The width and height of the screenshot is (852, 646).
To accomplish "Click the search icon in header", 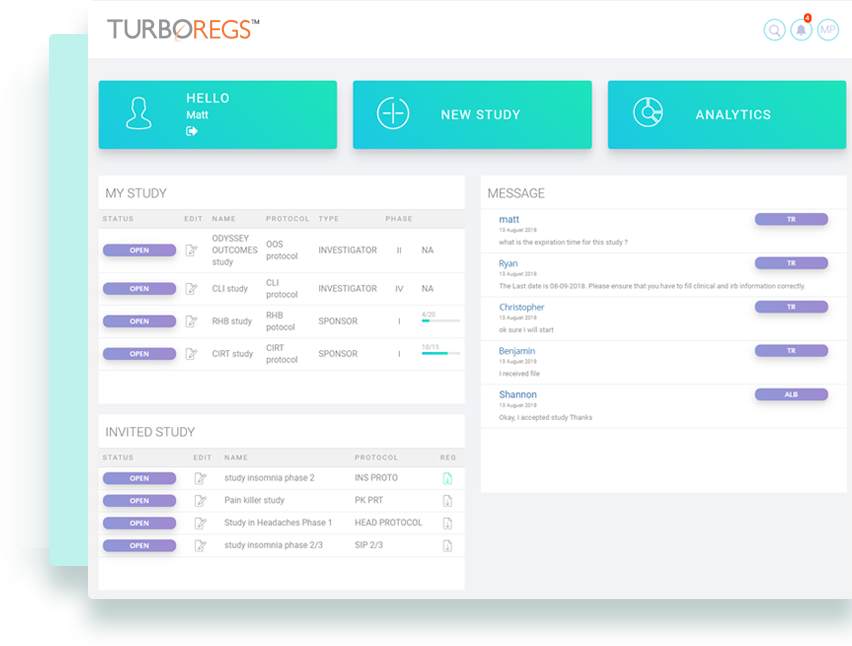I will click(x=774, y=30).
